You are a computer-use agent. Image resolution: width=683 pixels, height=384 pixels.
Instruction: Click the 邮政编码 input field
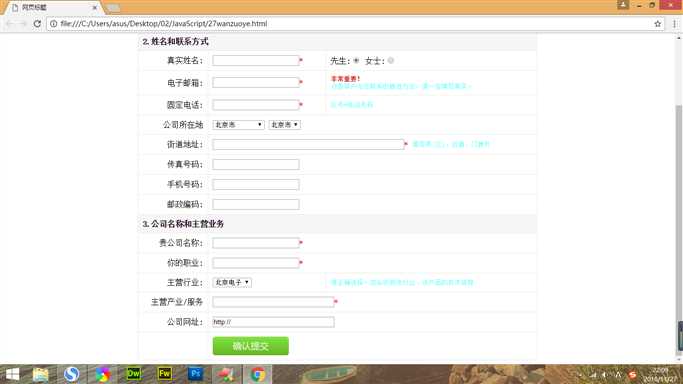(256, 204)
